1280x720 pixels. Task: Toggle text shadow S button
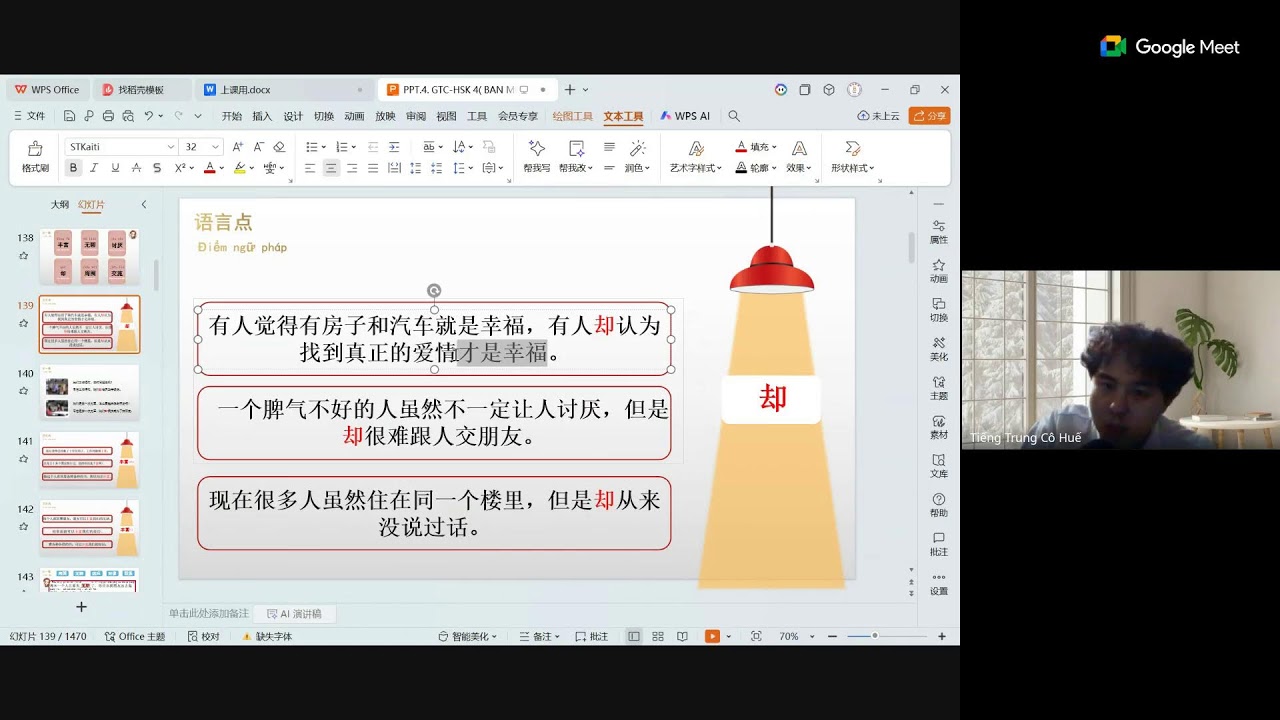click(157, 168)
